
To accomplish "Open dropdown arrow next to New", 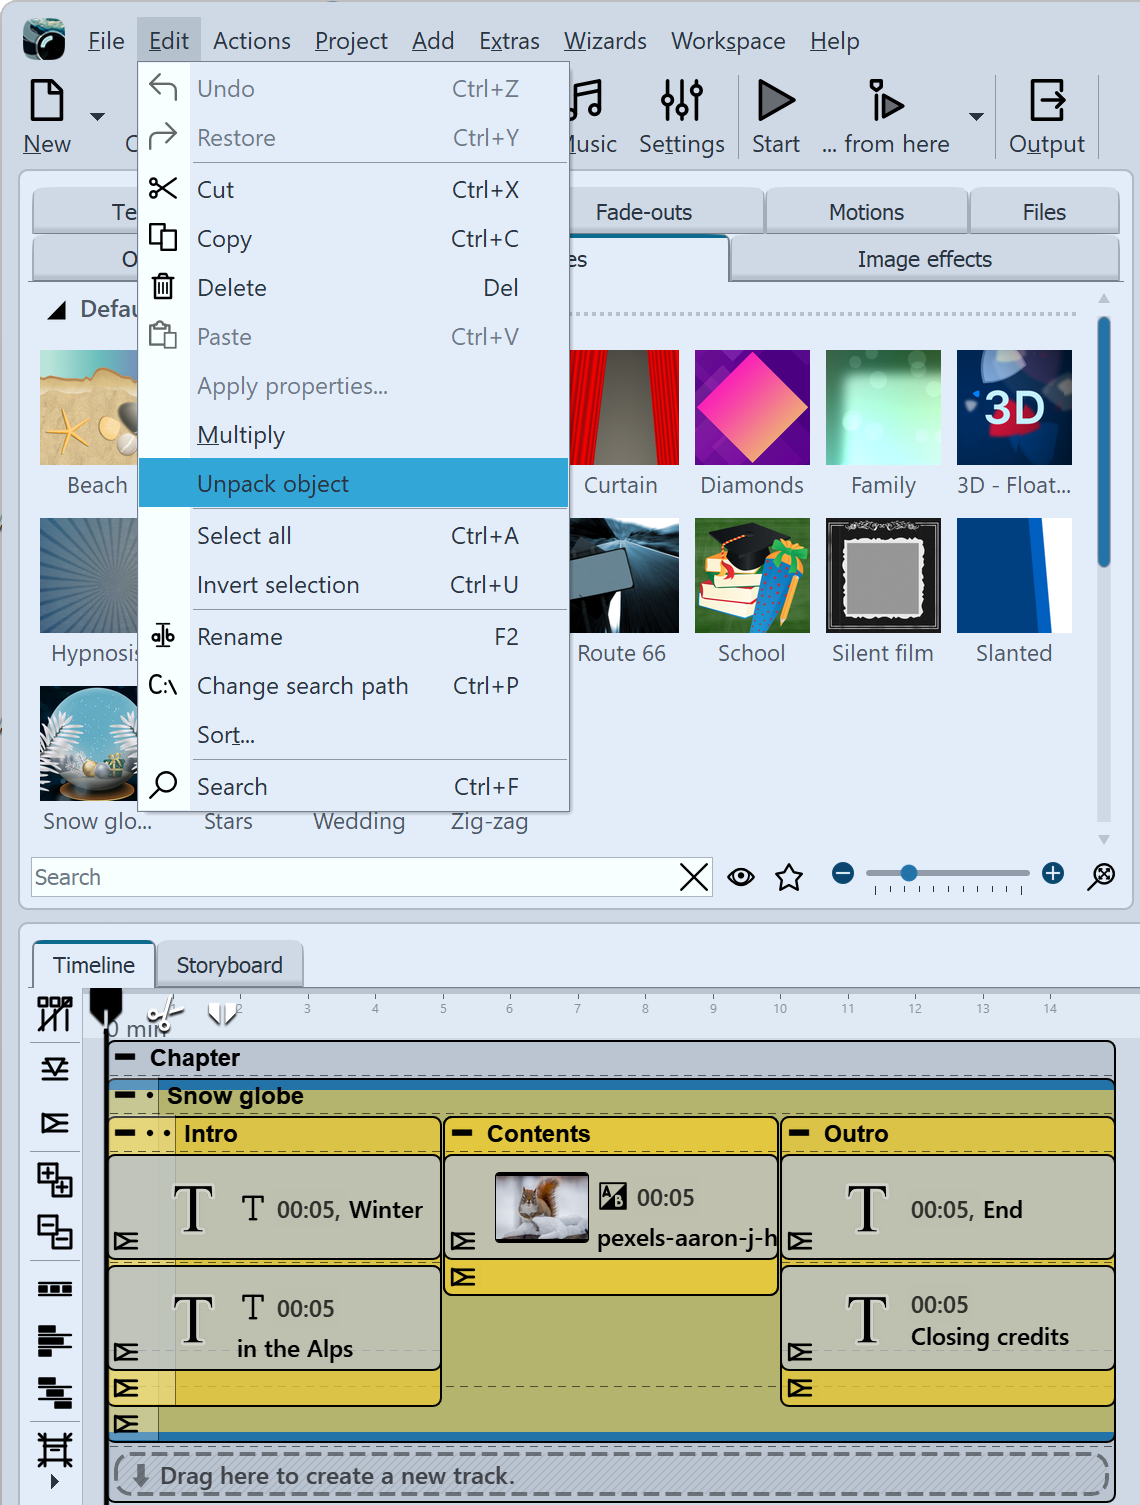I will [x=98, y=117].
